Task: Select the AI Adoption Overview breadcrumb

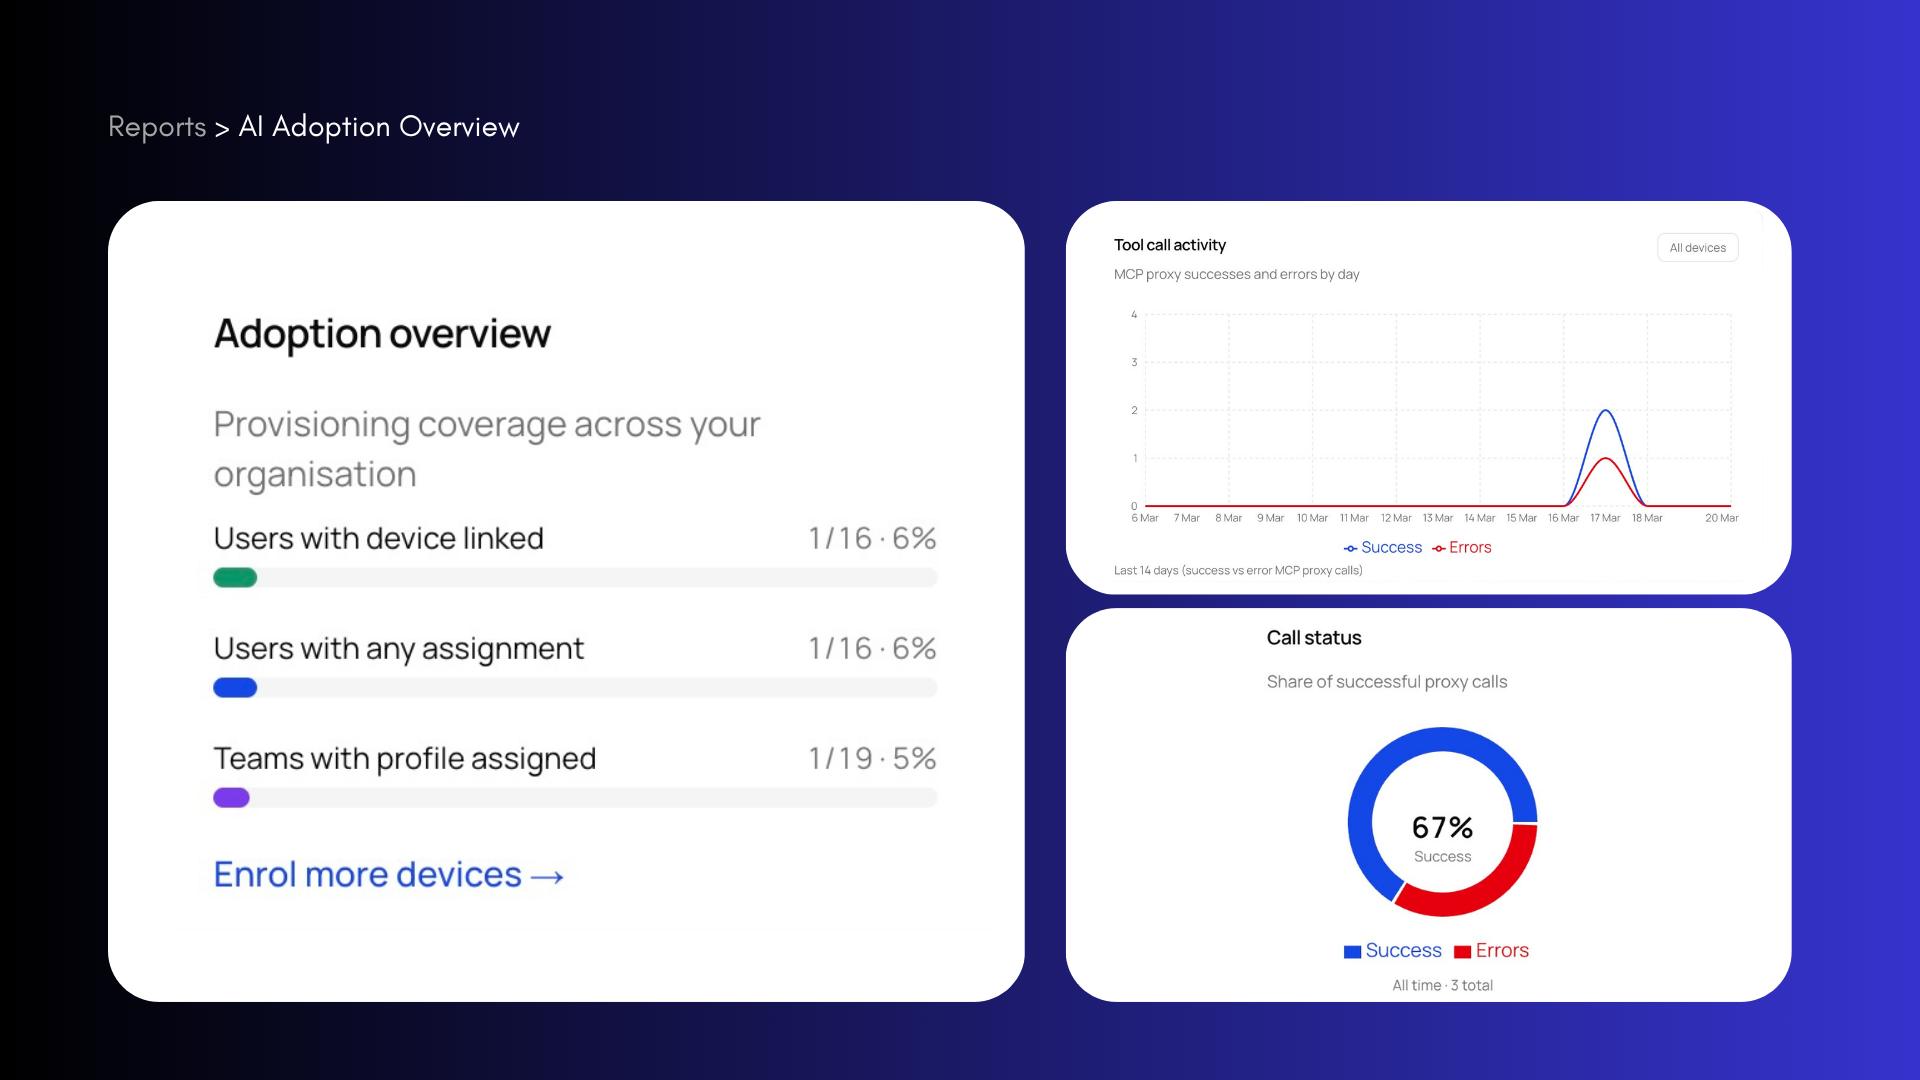Action: [379, 126]
